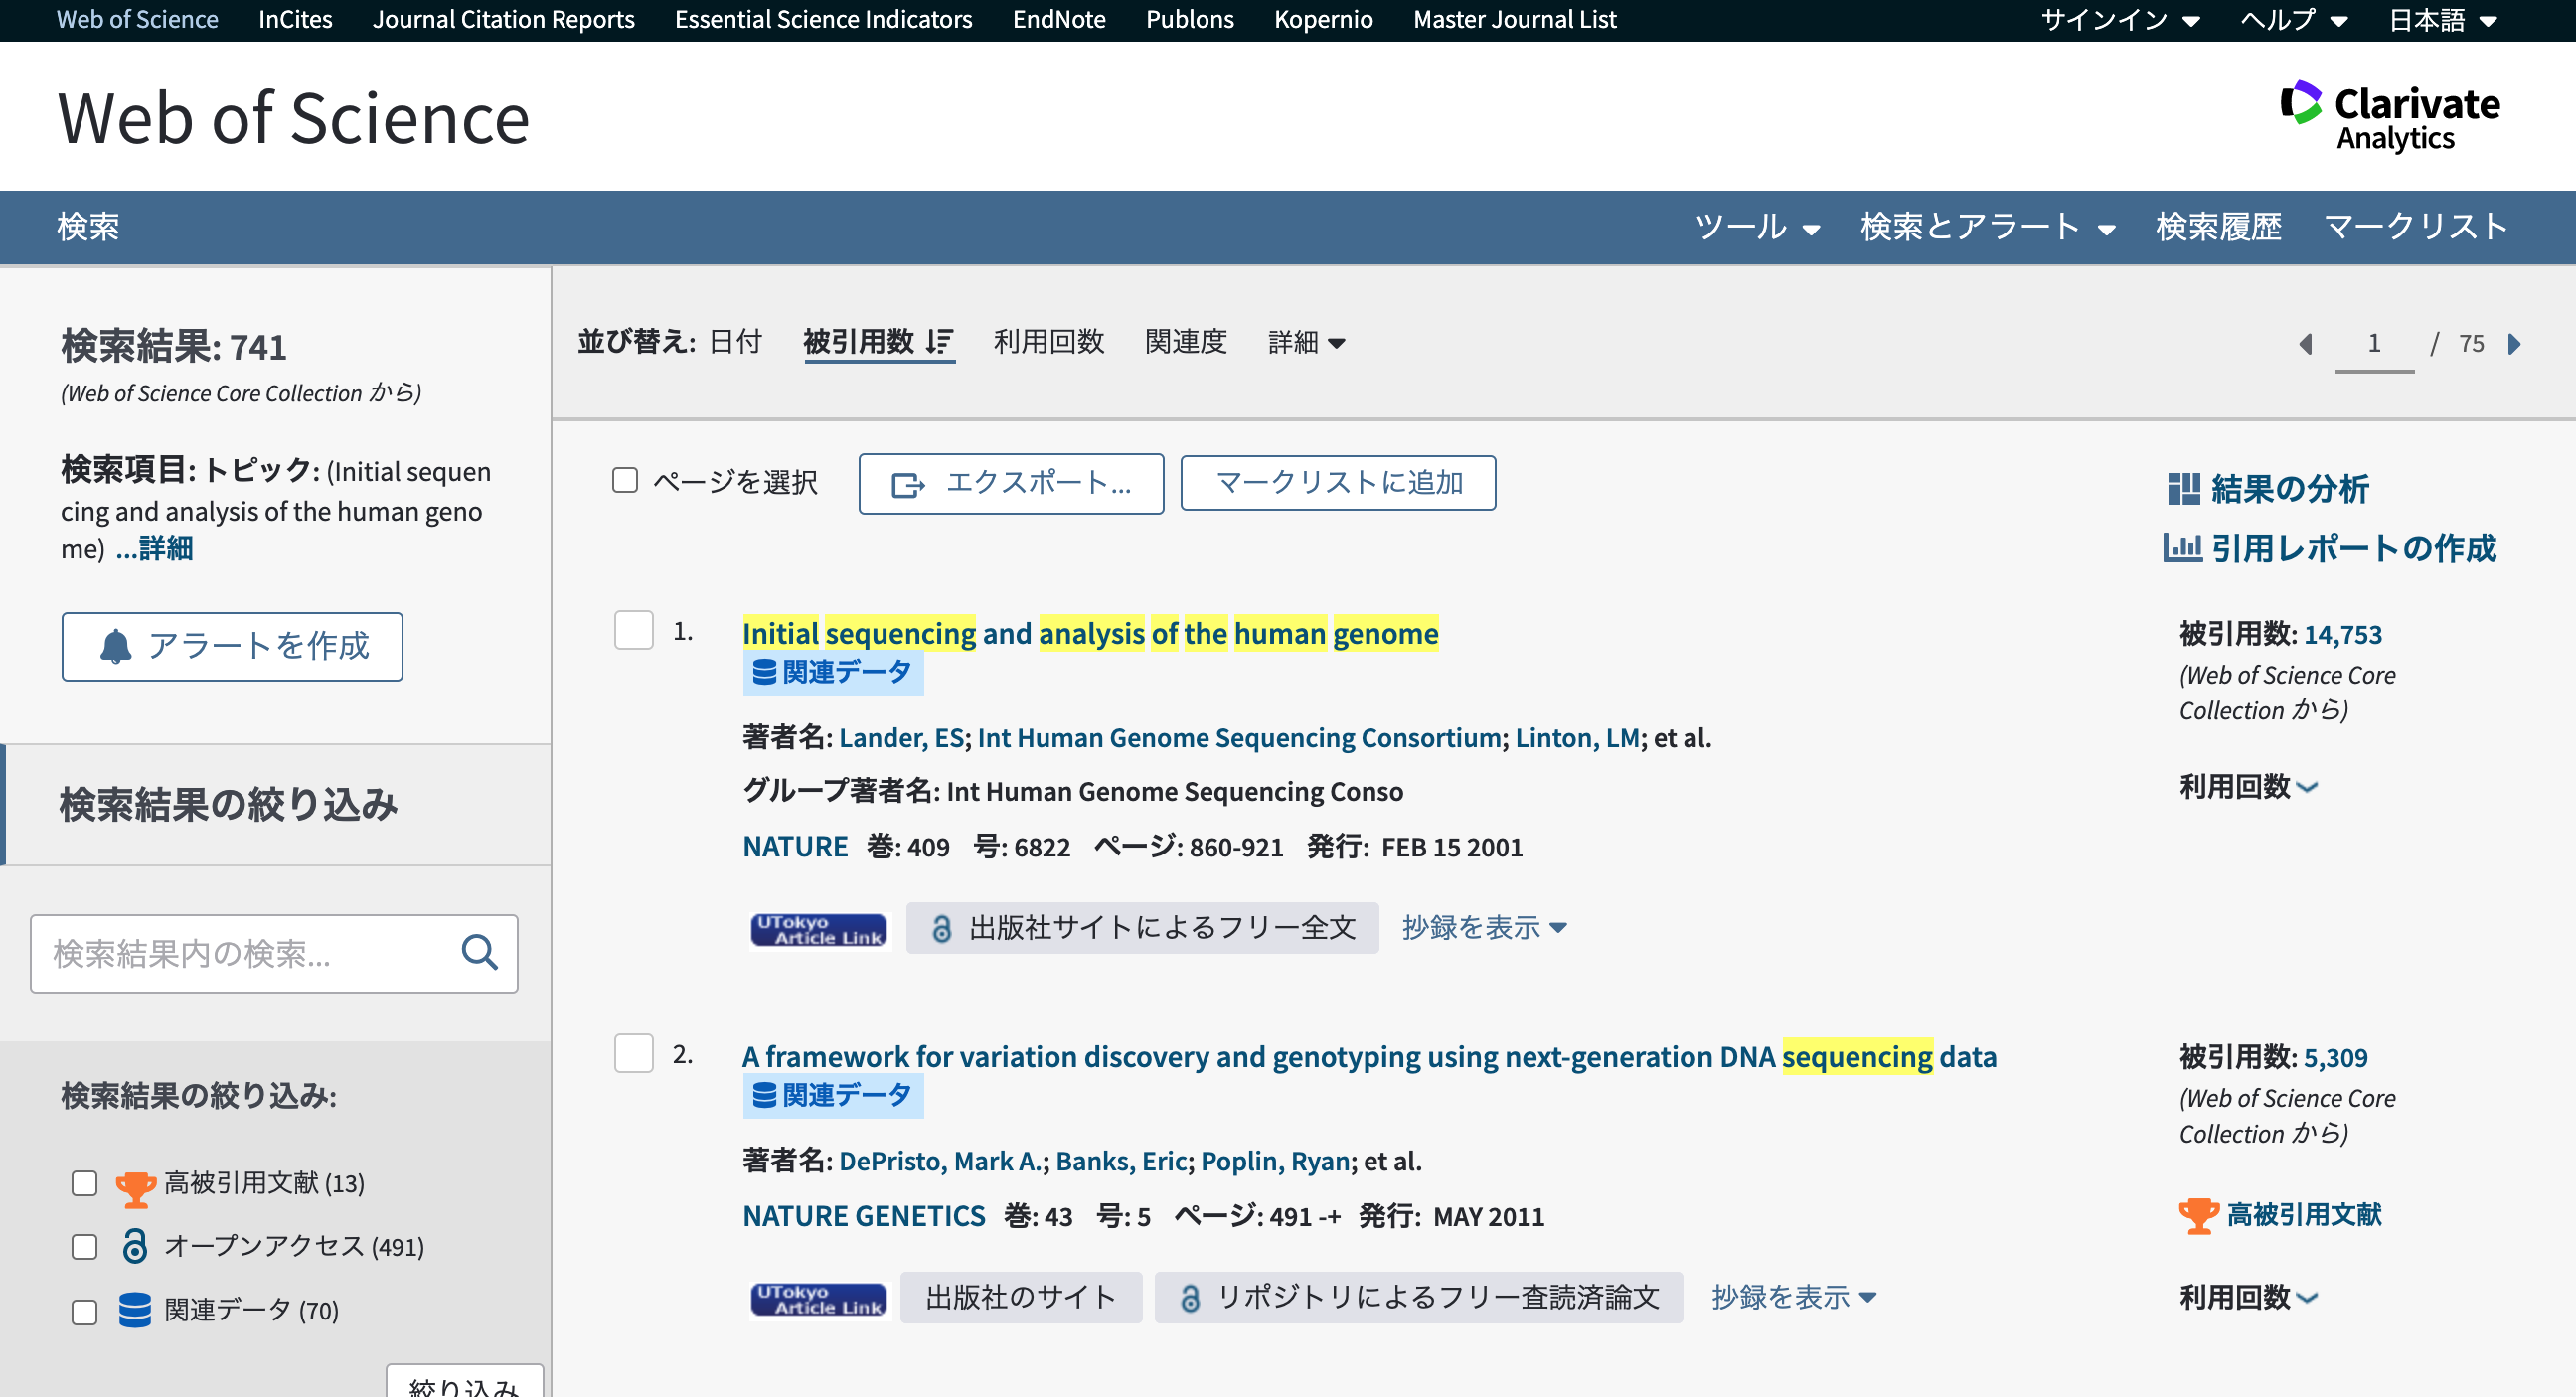2576x1397 pixels.
Task: Open the author link Lander, ES
Action: click(900, 738)
